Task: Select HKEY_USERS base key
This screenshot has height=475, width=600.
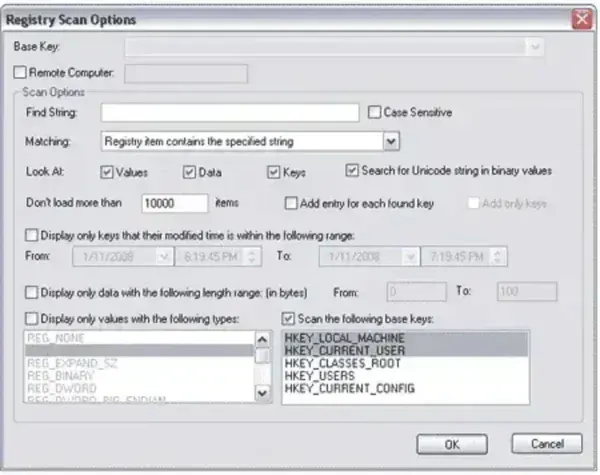Action: pyautogui.click(x=406, y=376)
